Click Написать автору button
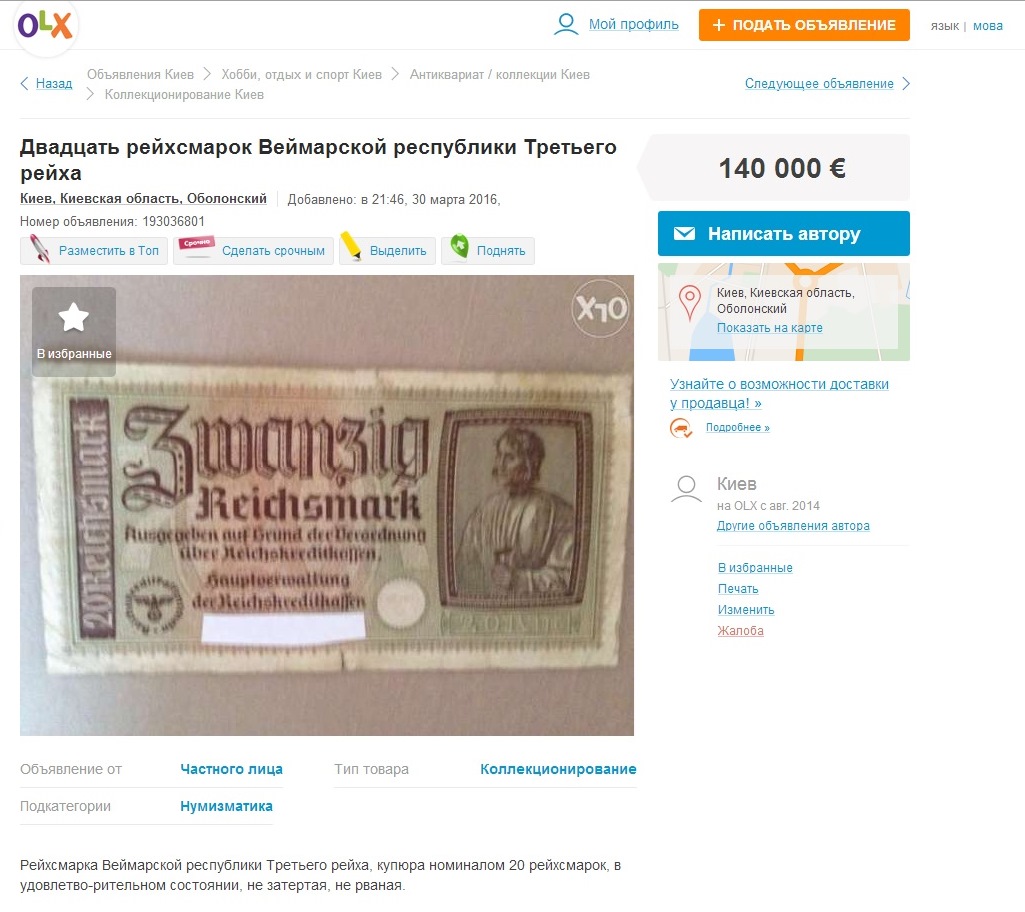Image resolution: width=1025 pixels, height=912 pixels. click(x=784, y=233)
